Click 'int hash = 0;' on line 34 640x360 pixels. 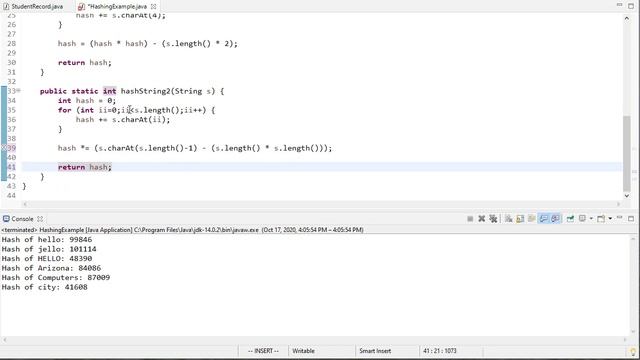point(87,100)
